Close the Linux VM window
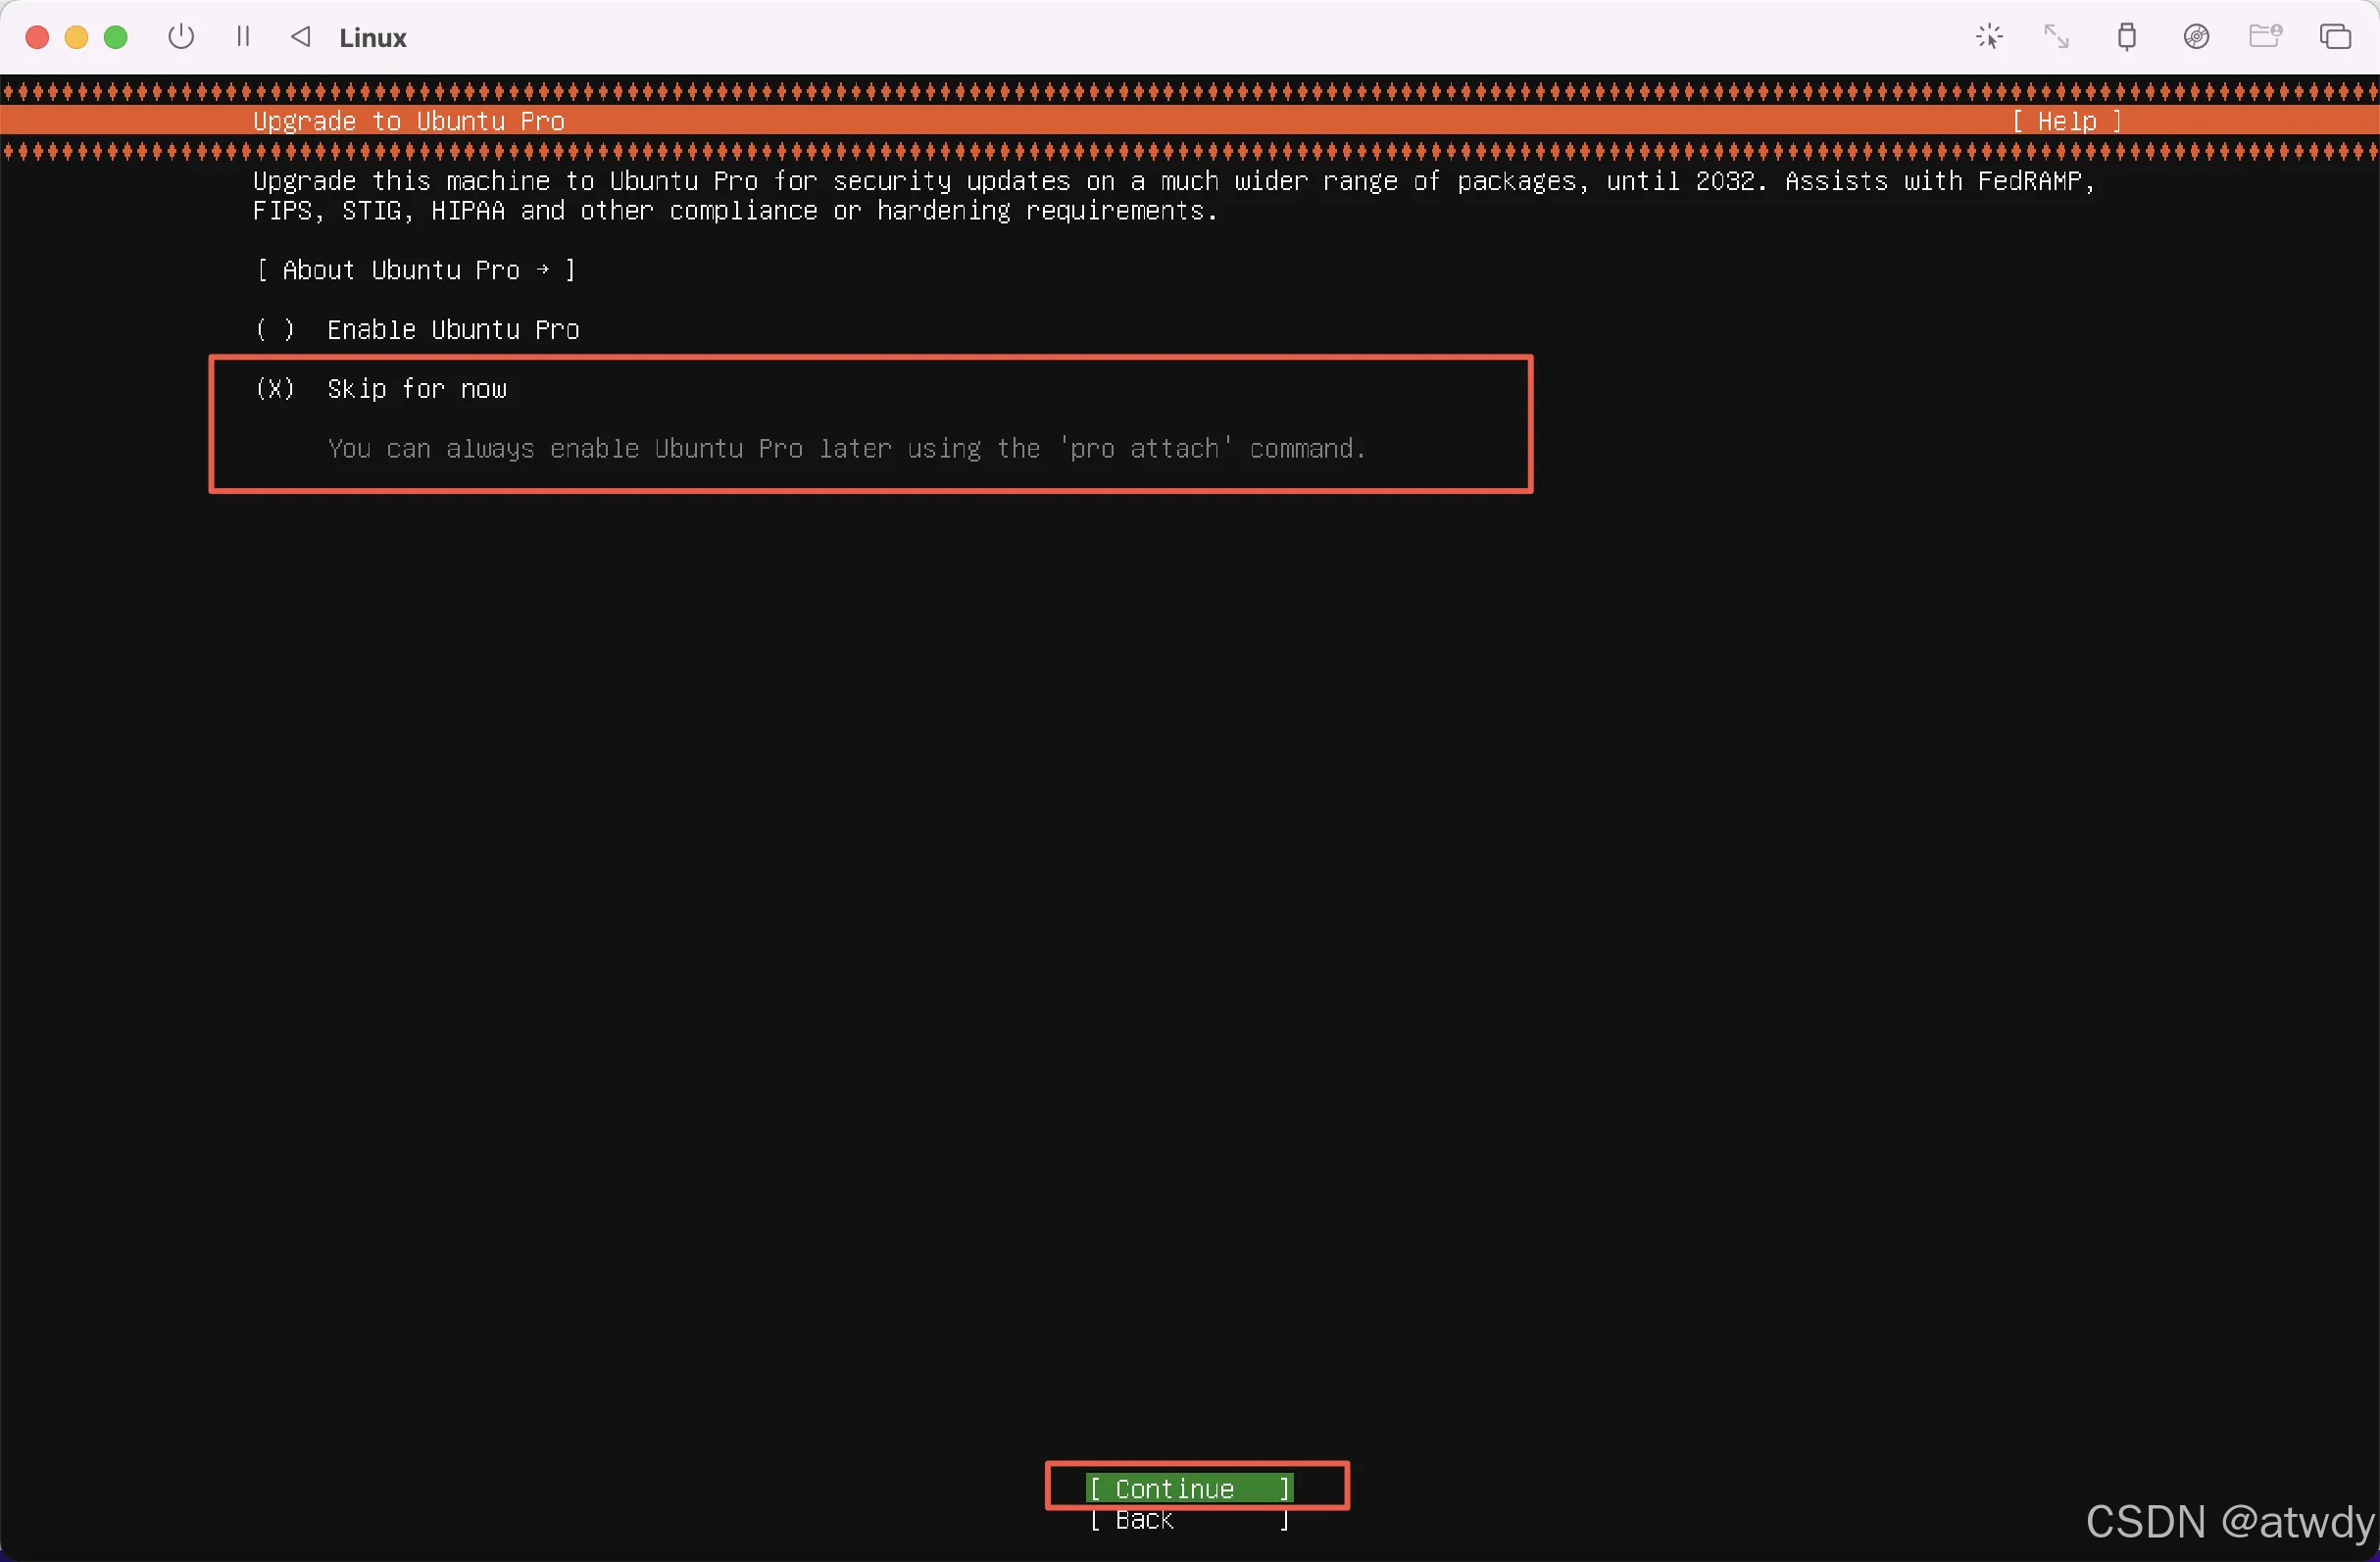Image resolution: width=2380 pixels, height=1562 pixels. pyautogui.click(x=37, y=37)
